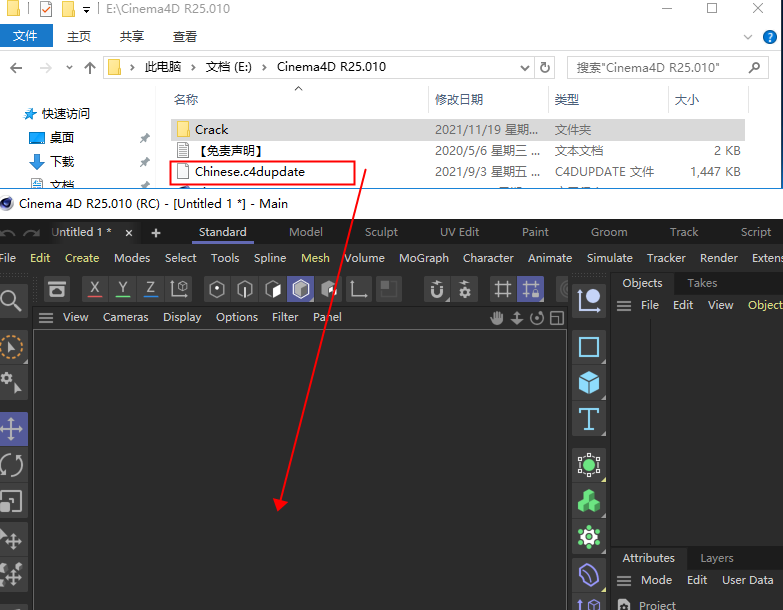The height and width of the screenshot is (610, 783).
Task: Select the Move tool in left toolbar
Action: [12, 430]
